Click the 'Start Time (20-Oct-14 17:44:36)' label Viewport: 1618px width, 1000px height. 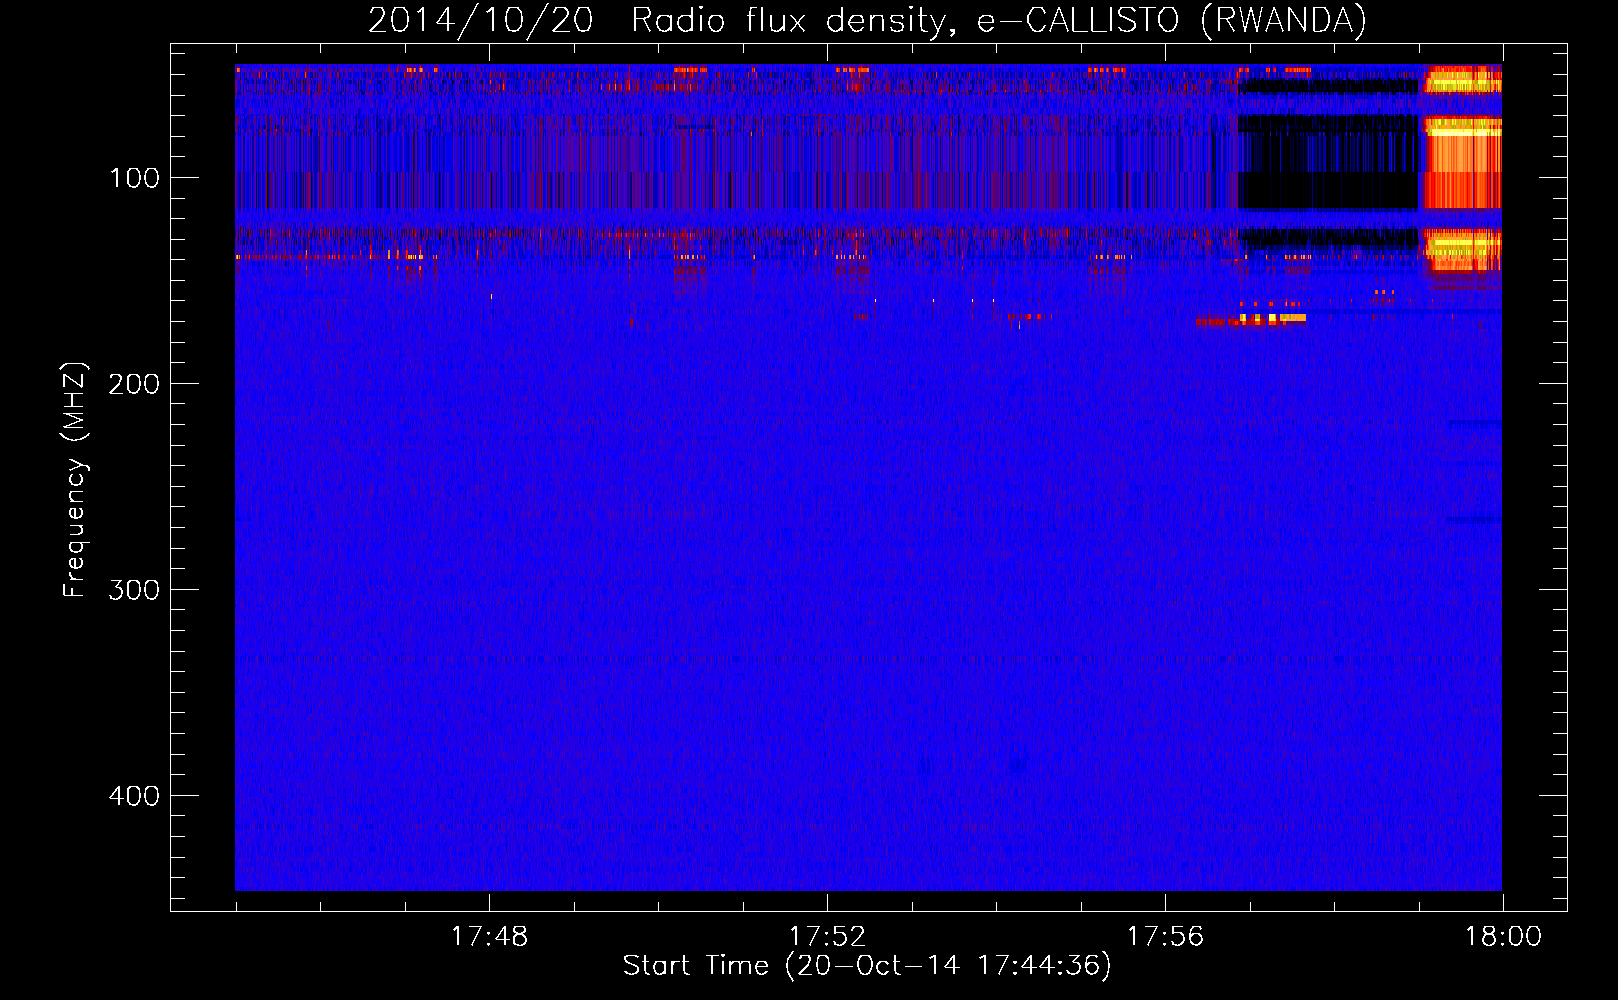pyautogui.click(x=867, y=966)
